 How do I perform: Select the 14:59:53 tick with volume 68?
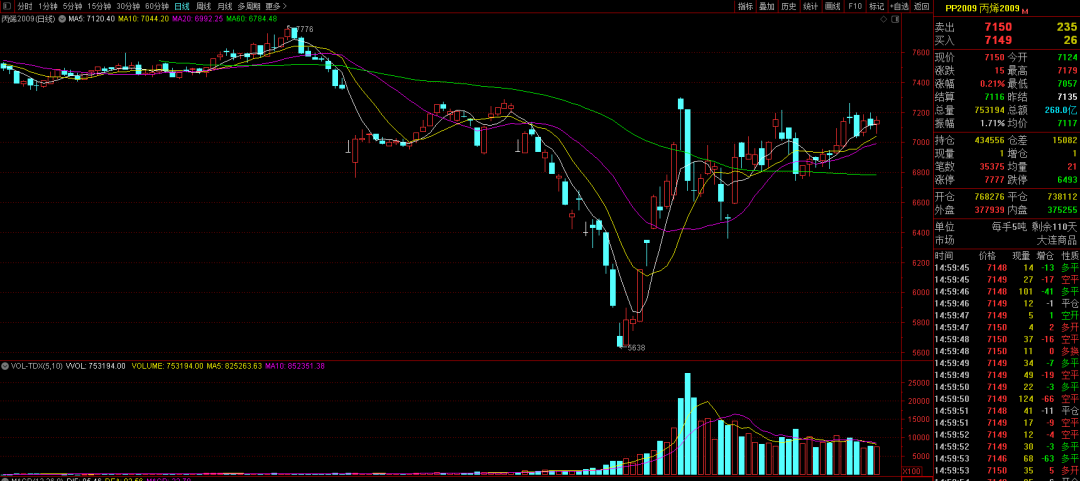tap(1006, 458)
